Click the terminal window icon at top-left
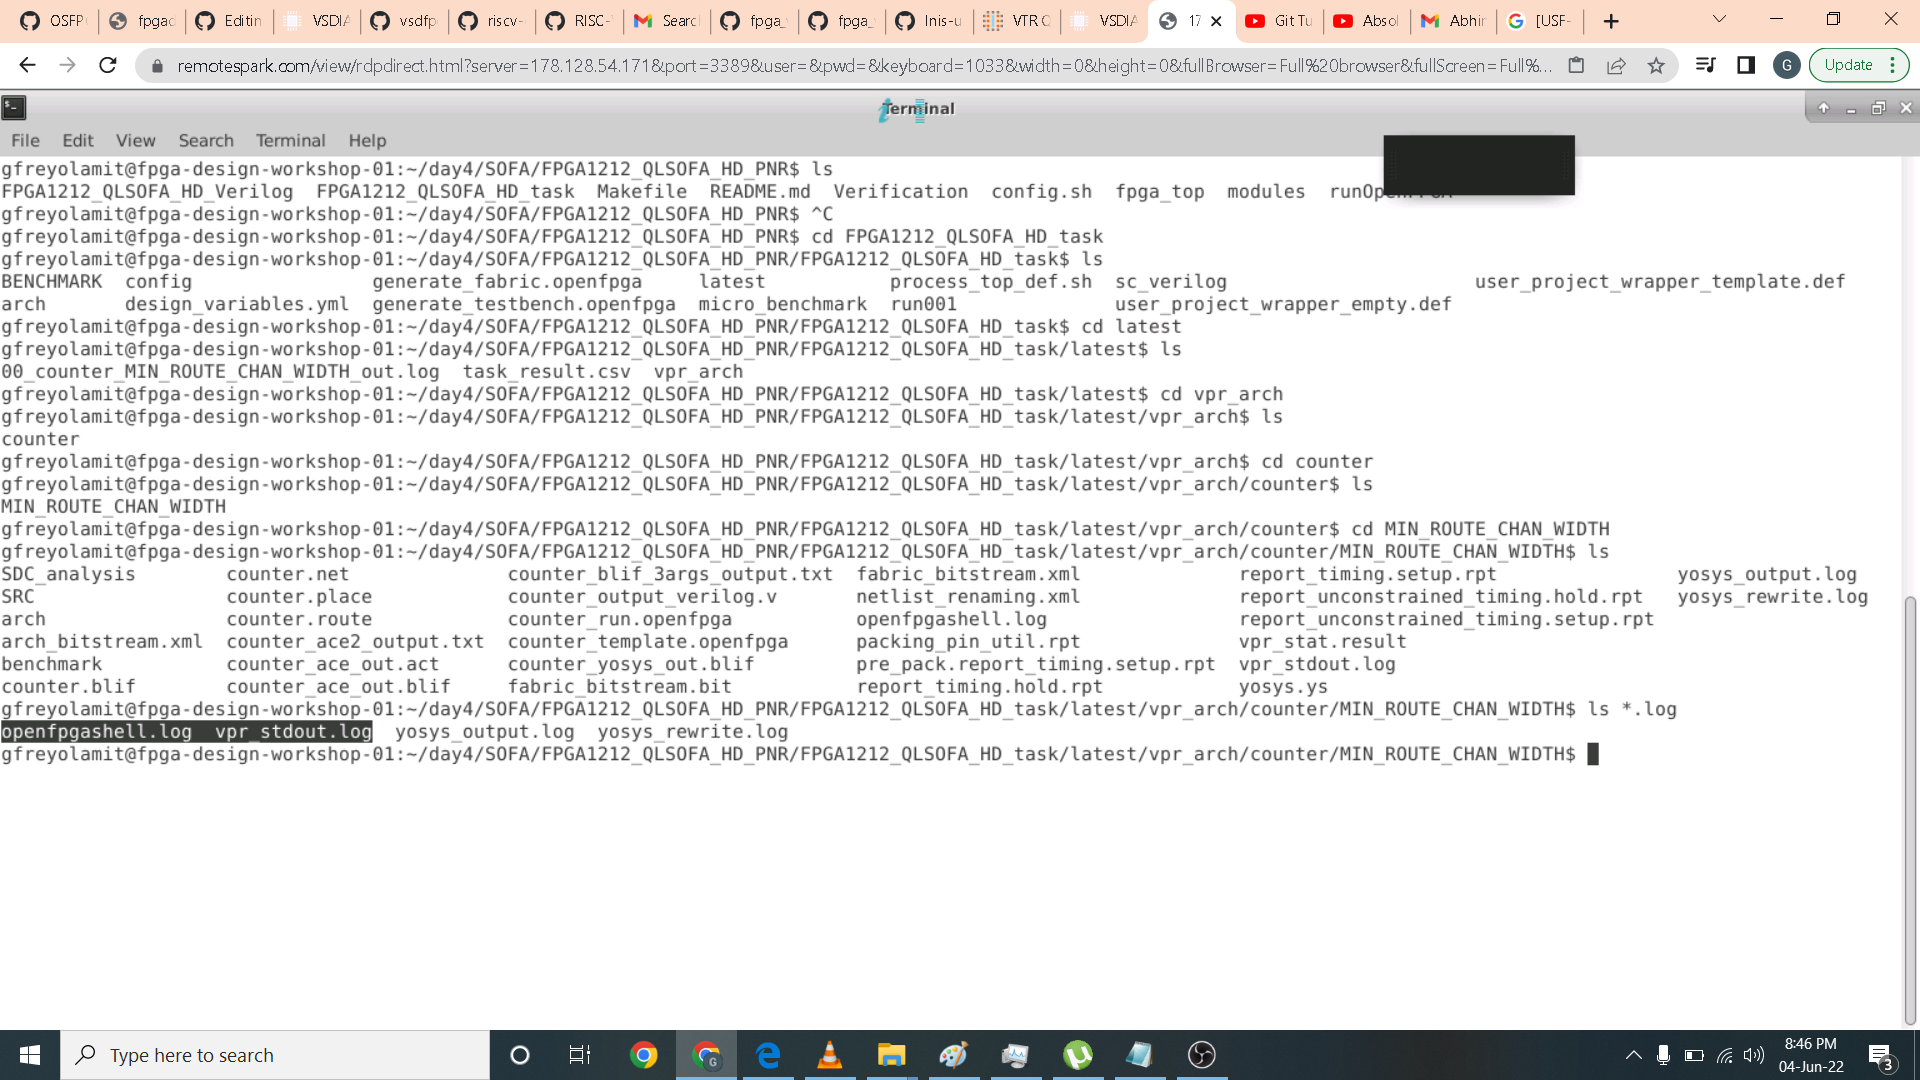Image resolution: width=1920 pixels, height=1080 pixels. (x=14, y=108)
